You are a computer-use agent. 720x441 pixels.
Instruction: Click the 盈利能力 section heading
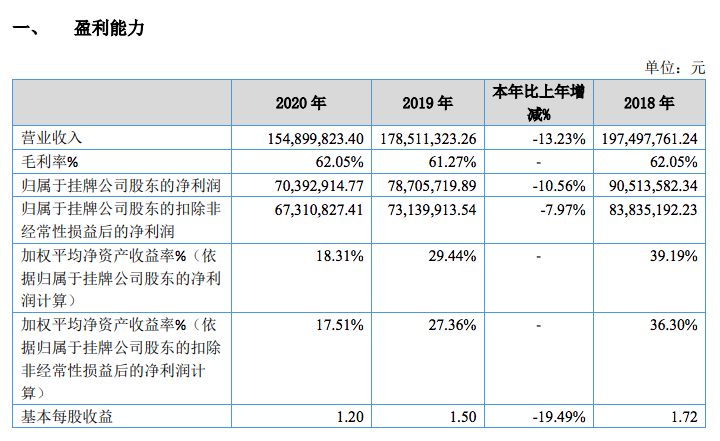(x=110, y=28)
